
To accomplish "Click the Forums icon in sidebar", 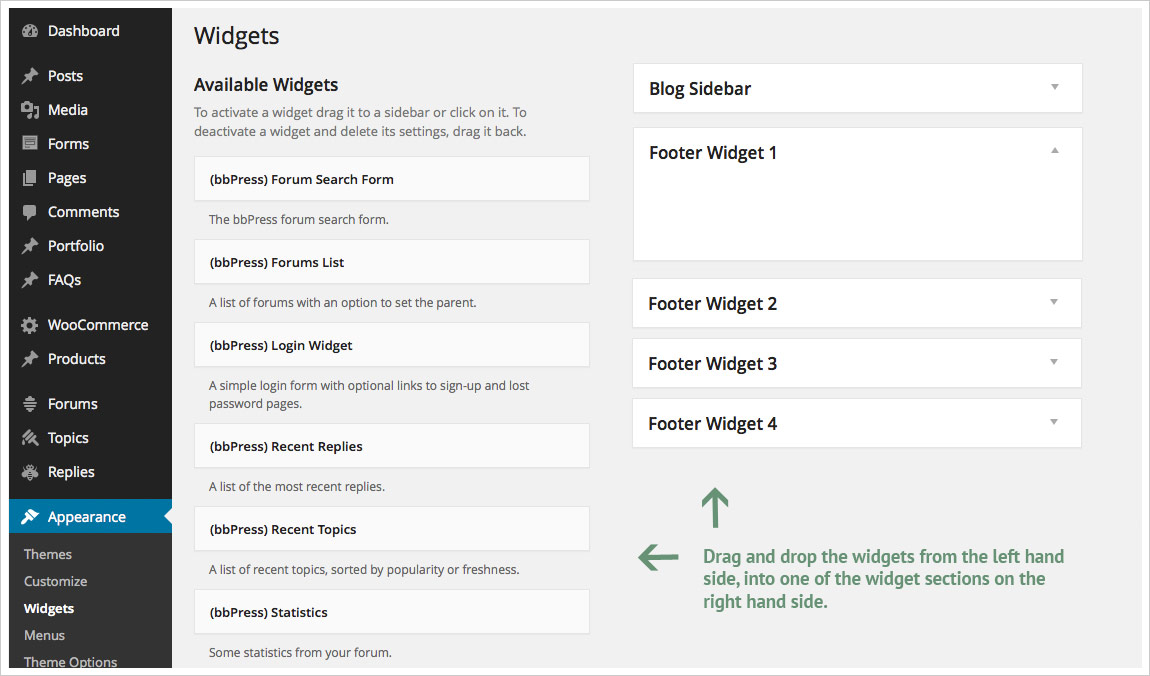I will [x=30, y=404].
